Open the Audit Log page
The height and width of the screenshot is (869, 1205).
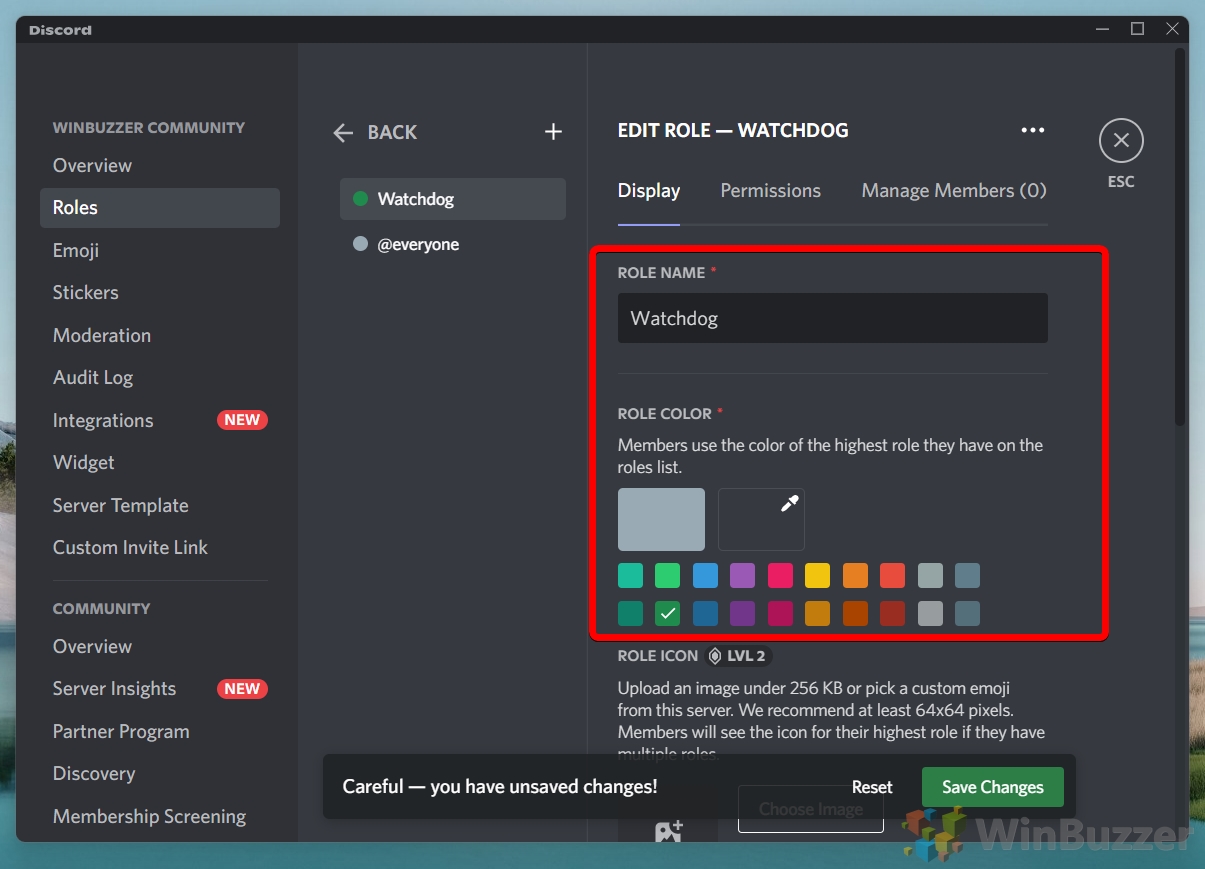tap(160, 377)
